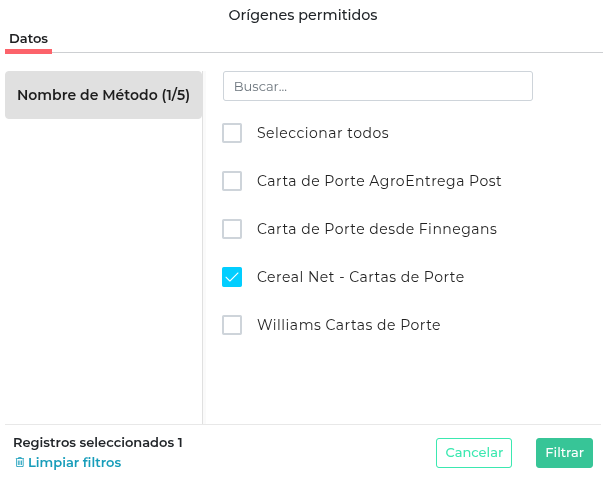This screenshot has height=479, width=605.
Task: Click the Limpiar filtros link text
Action: coord(74,463)
